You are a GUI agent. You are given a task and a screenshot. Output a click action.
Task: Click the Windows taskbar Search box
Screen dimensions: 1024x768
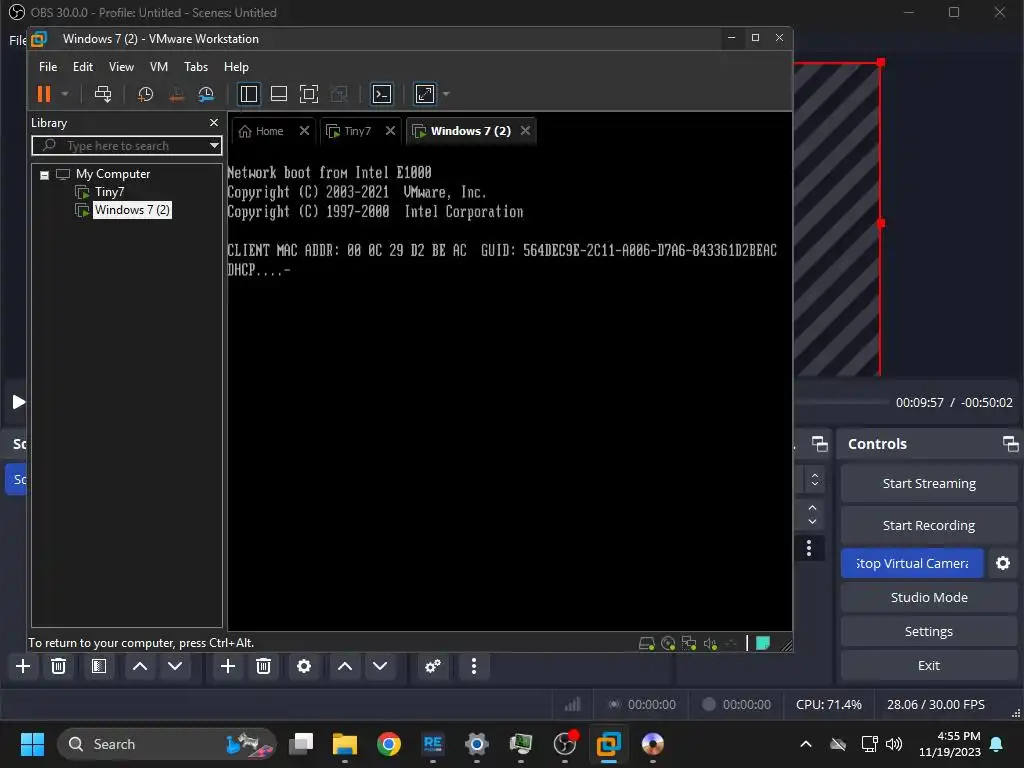coord(167,744)
